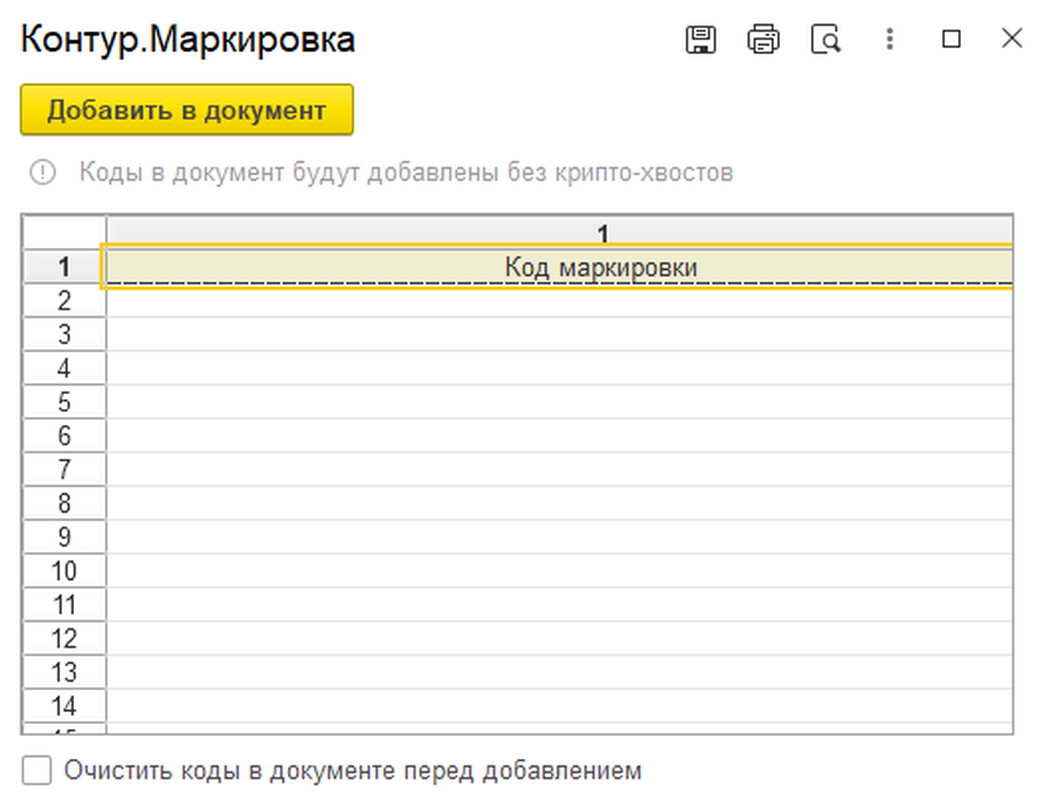Select row header number 5
The width and height of the screenshot is (1048, 807).
[x=64, y=402]
